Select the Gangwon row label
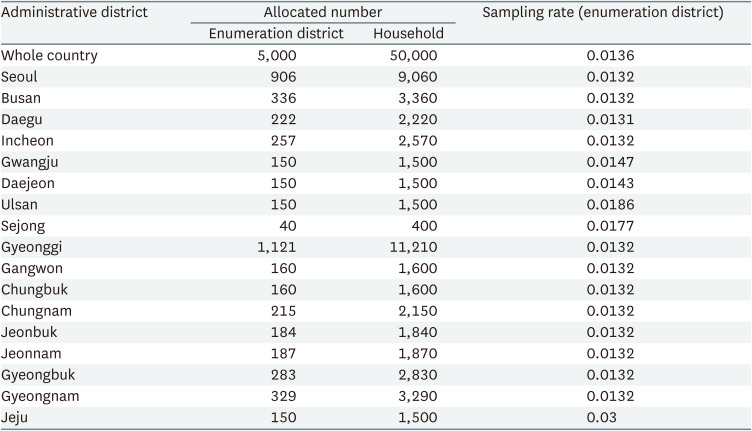Viewport: 752px width, 431px height. point(31,268)
